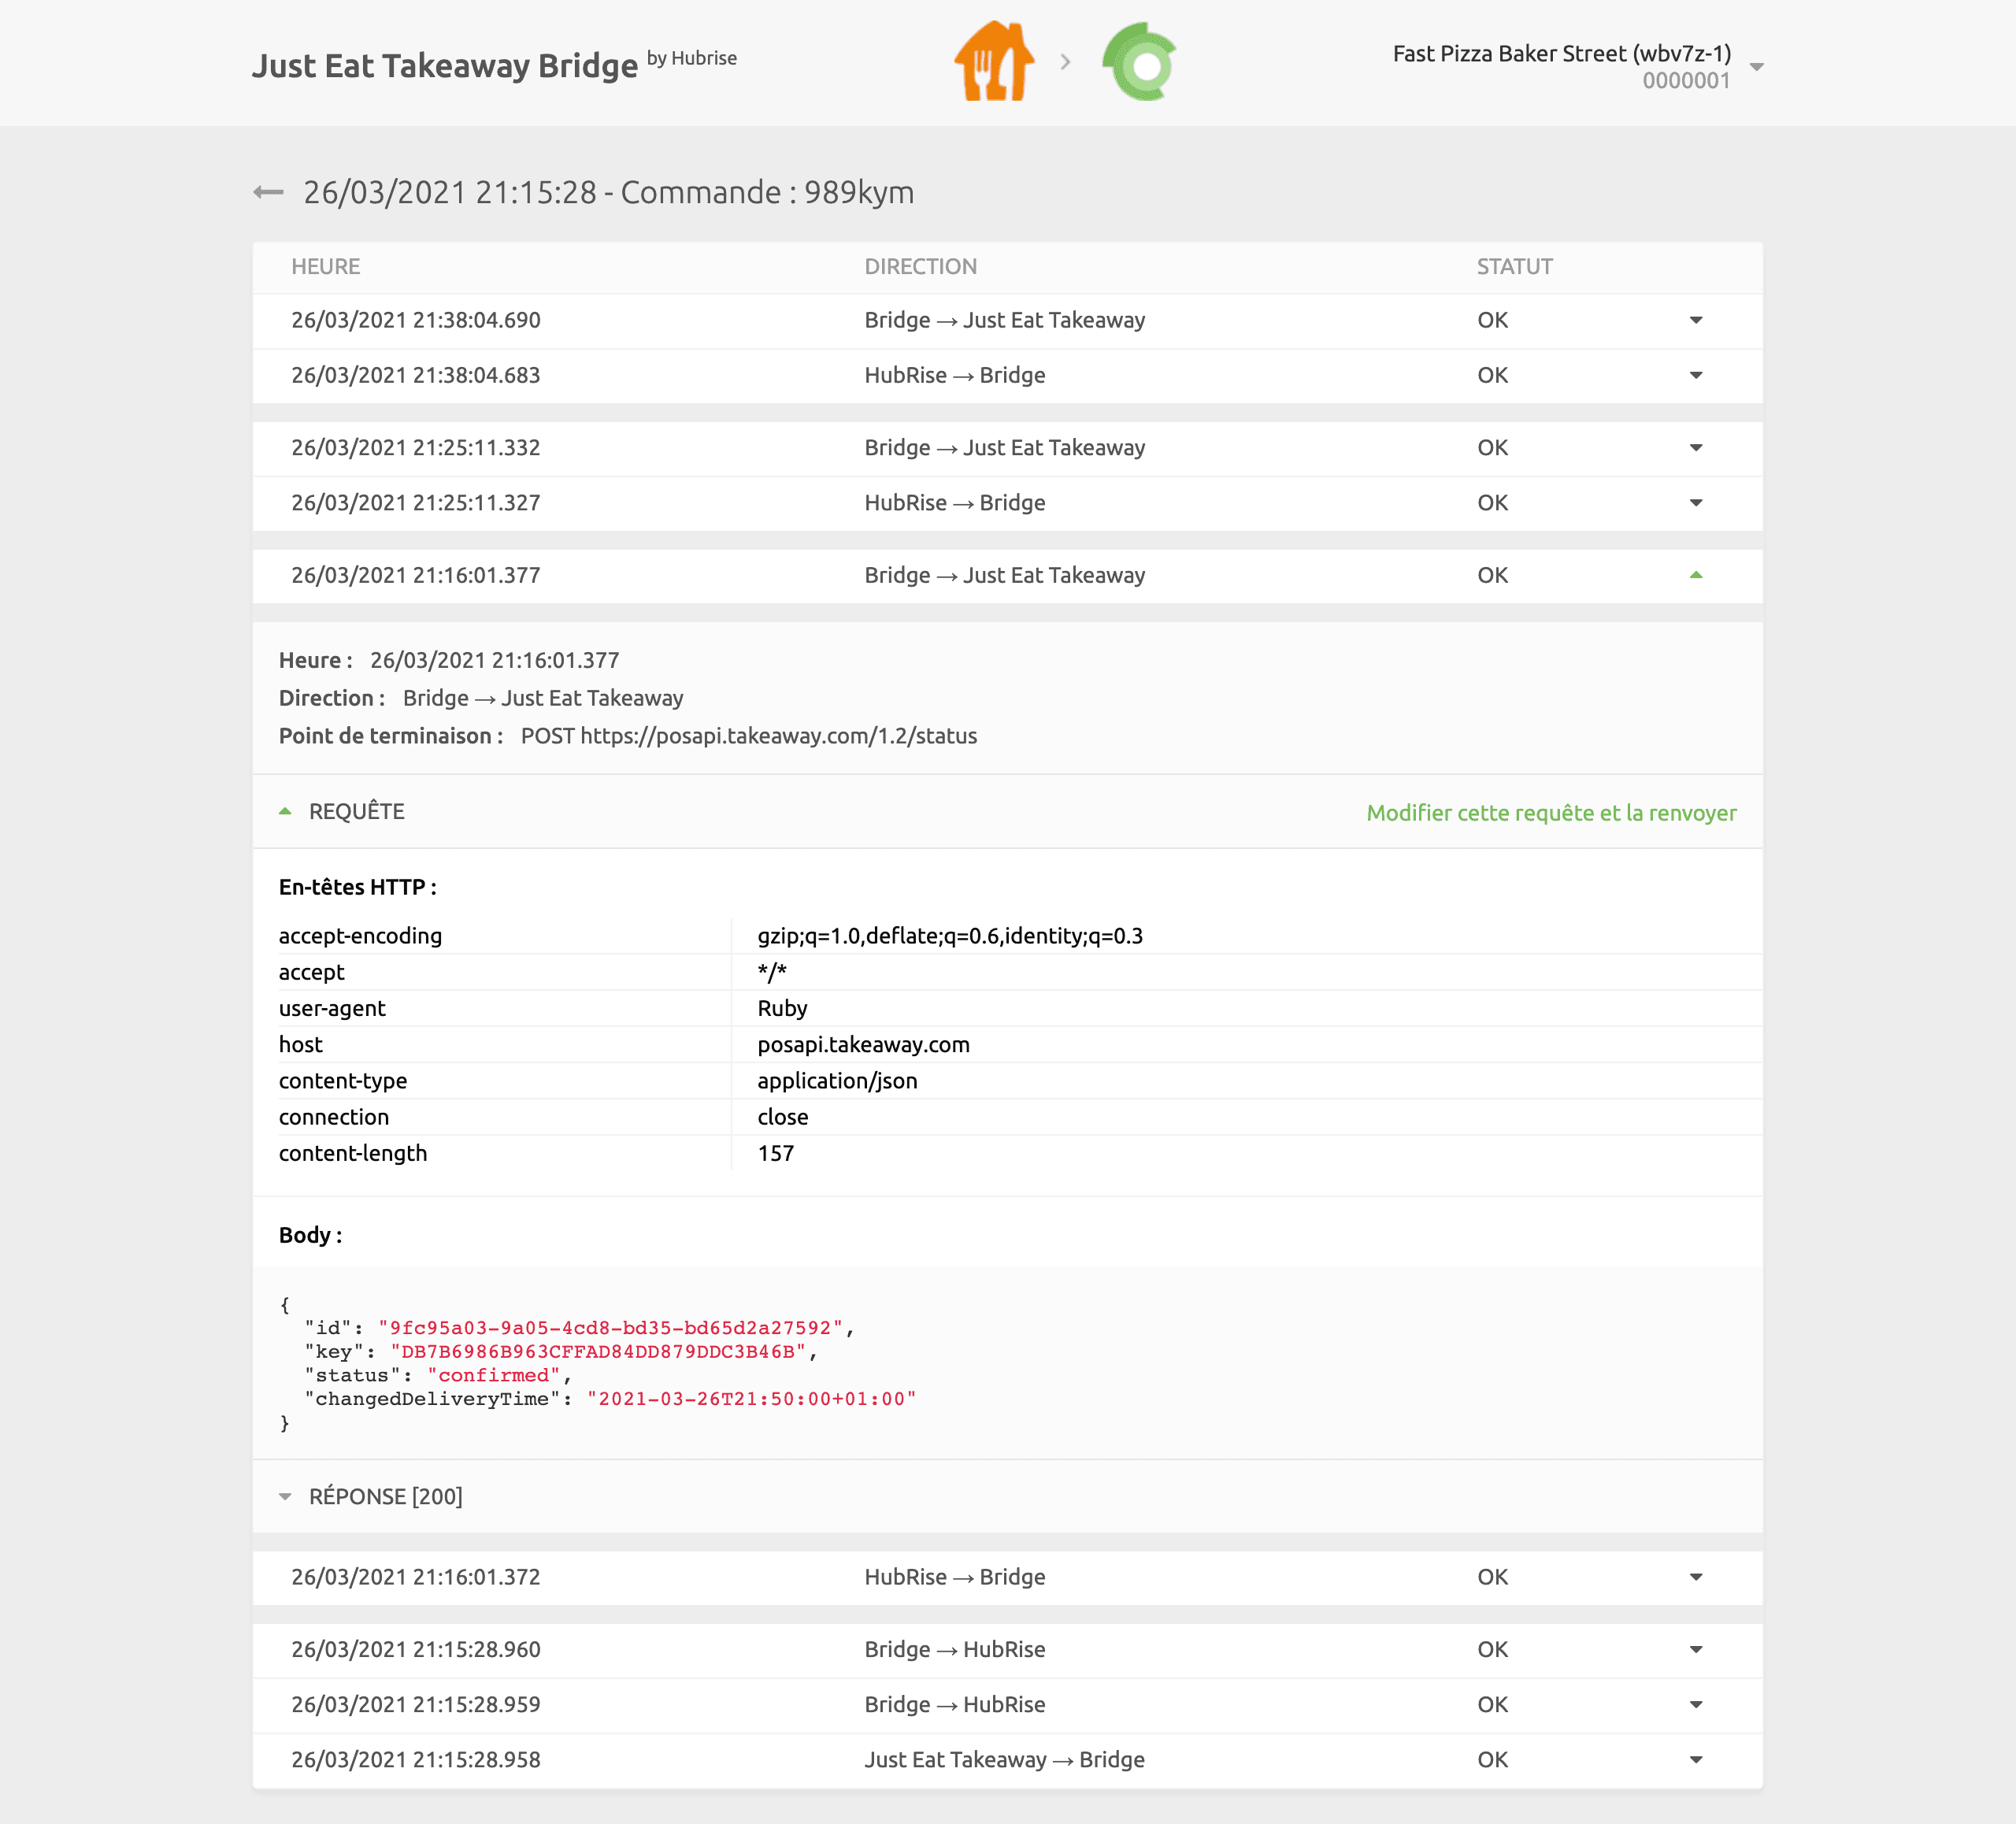The width and height of the screenshot is (2016, 1824).
Task: Expand the 21:15:28.959 log row arrow
Action: (1696, 1704)
